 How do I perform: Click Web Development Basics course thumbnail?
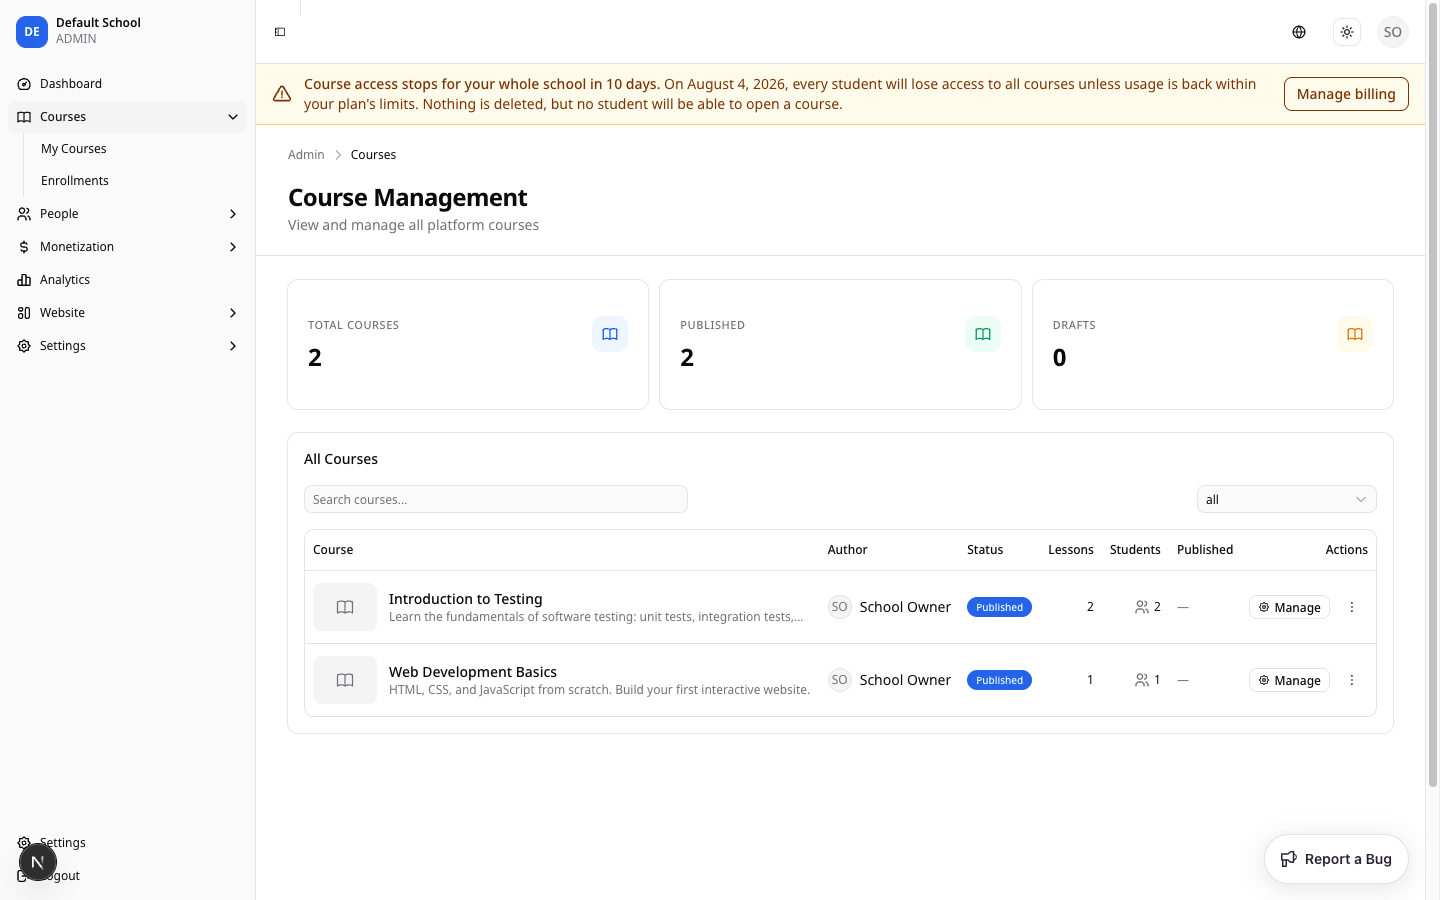[x=345, y=680]
